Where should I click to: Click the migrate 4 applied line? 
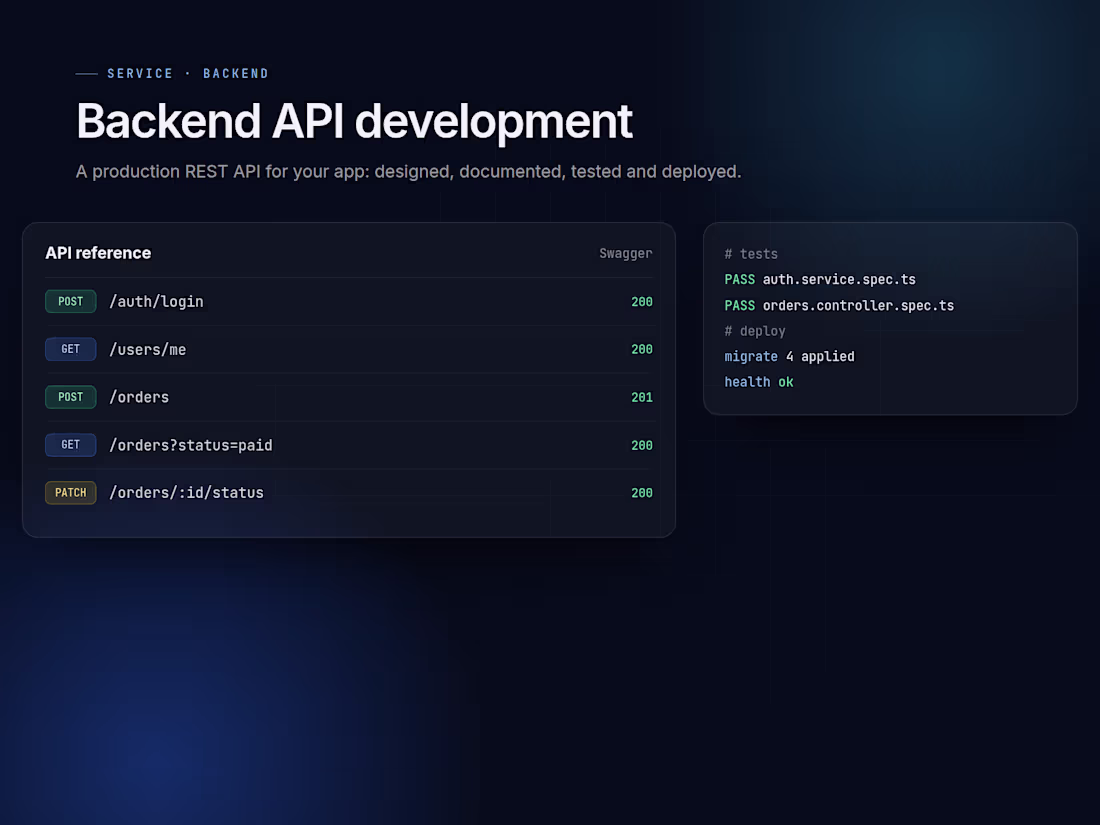[x=789, y=356]
